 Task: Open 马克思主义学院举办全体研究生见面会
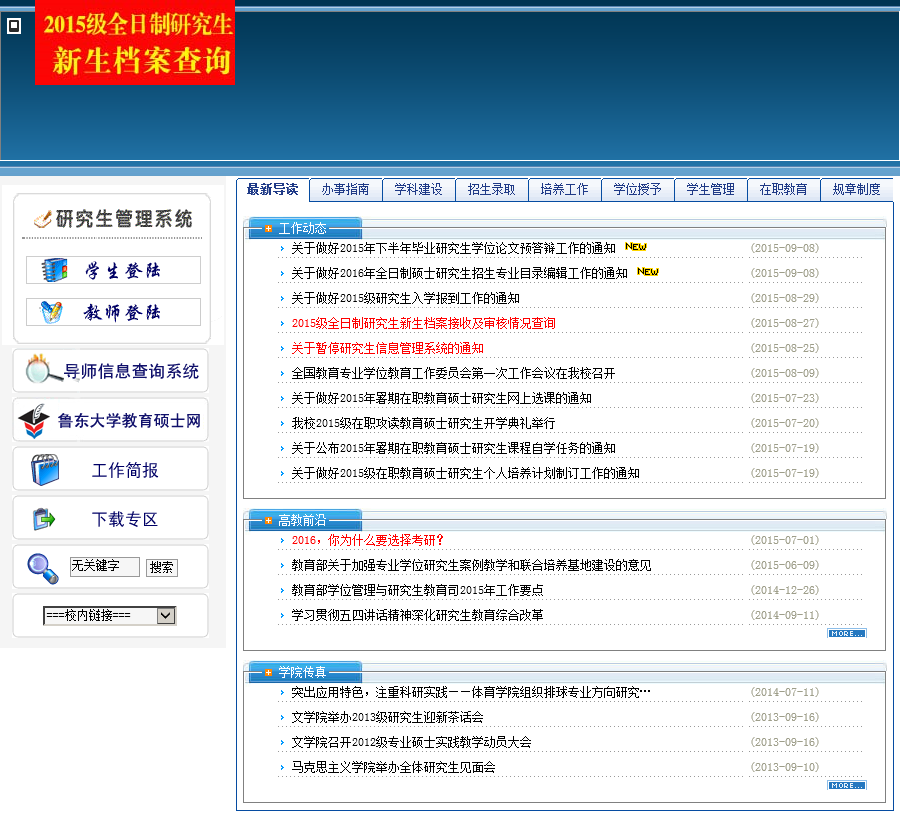coord(393,767)
